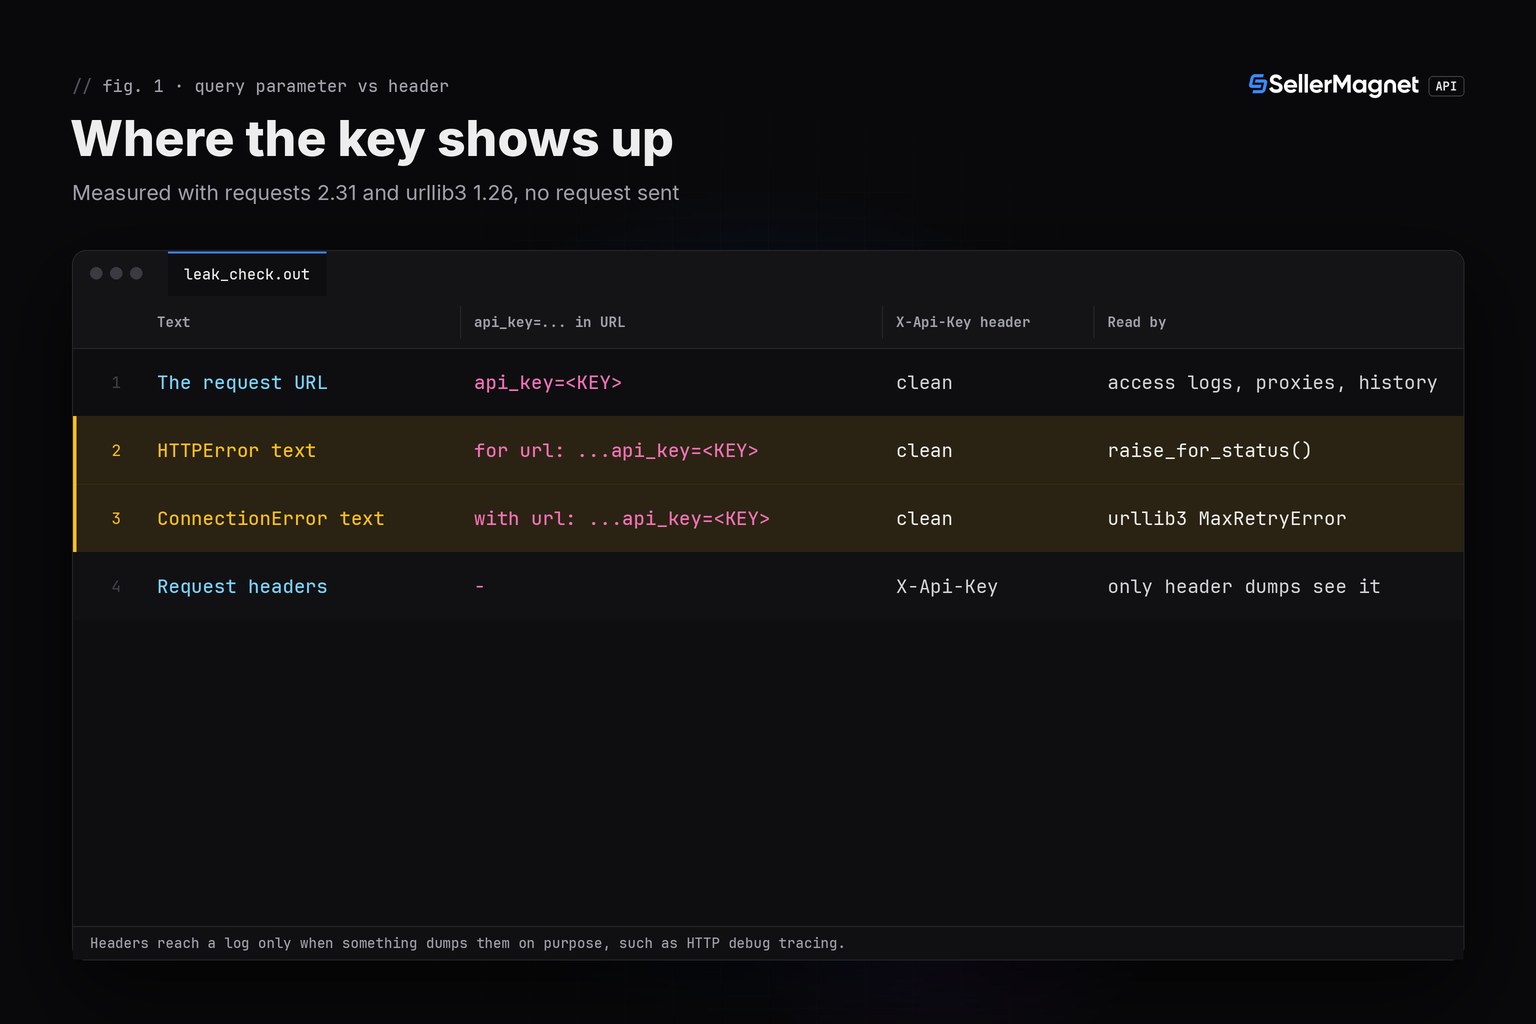Click the "raise_for_status()" cell

(x=1210, y=451)
